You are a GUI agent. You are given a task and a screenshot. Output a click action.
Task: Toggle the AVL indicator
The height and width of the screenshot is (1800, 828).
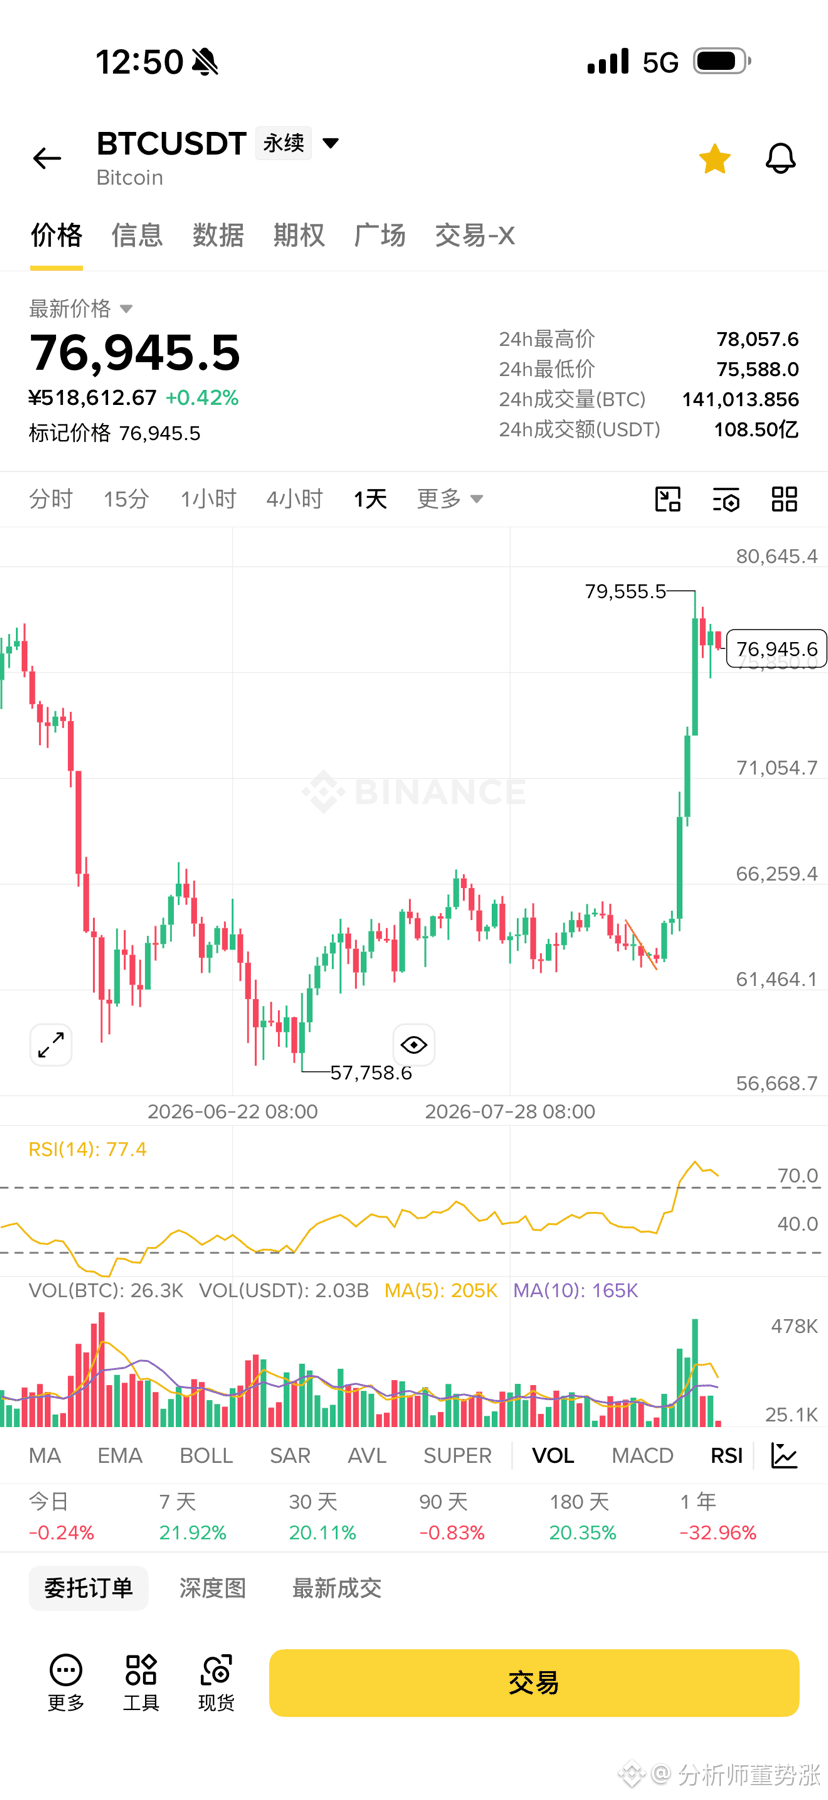point(367,1456)
